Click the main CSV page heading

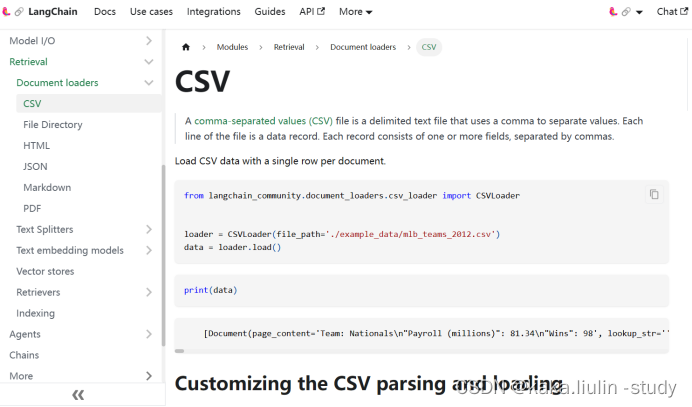click(203, 81)
